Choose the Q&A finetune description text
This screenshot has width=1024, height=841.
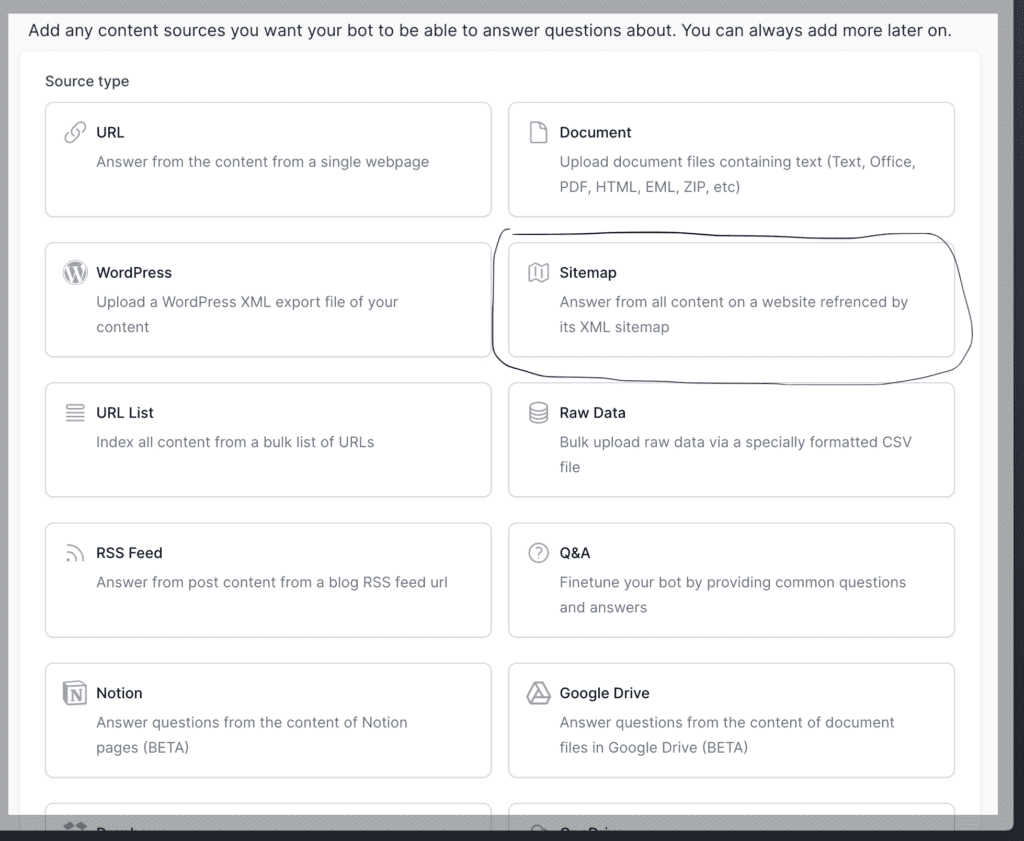click(x=732, y=594)
